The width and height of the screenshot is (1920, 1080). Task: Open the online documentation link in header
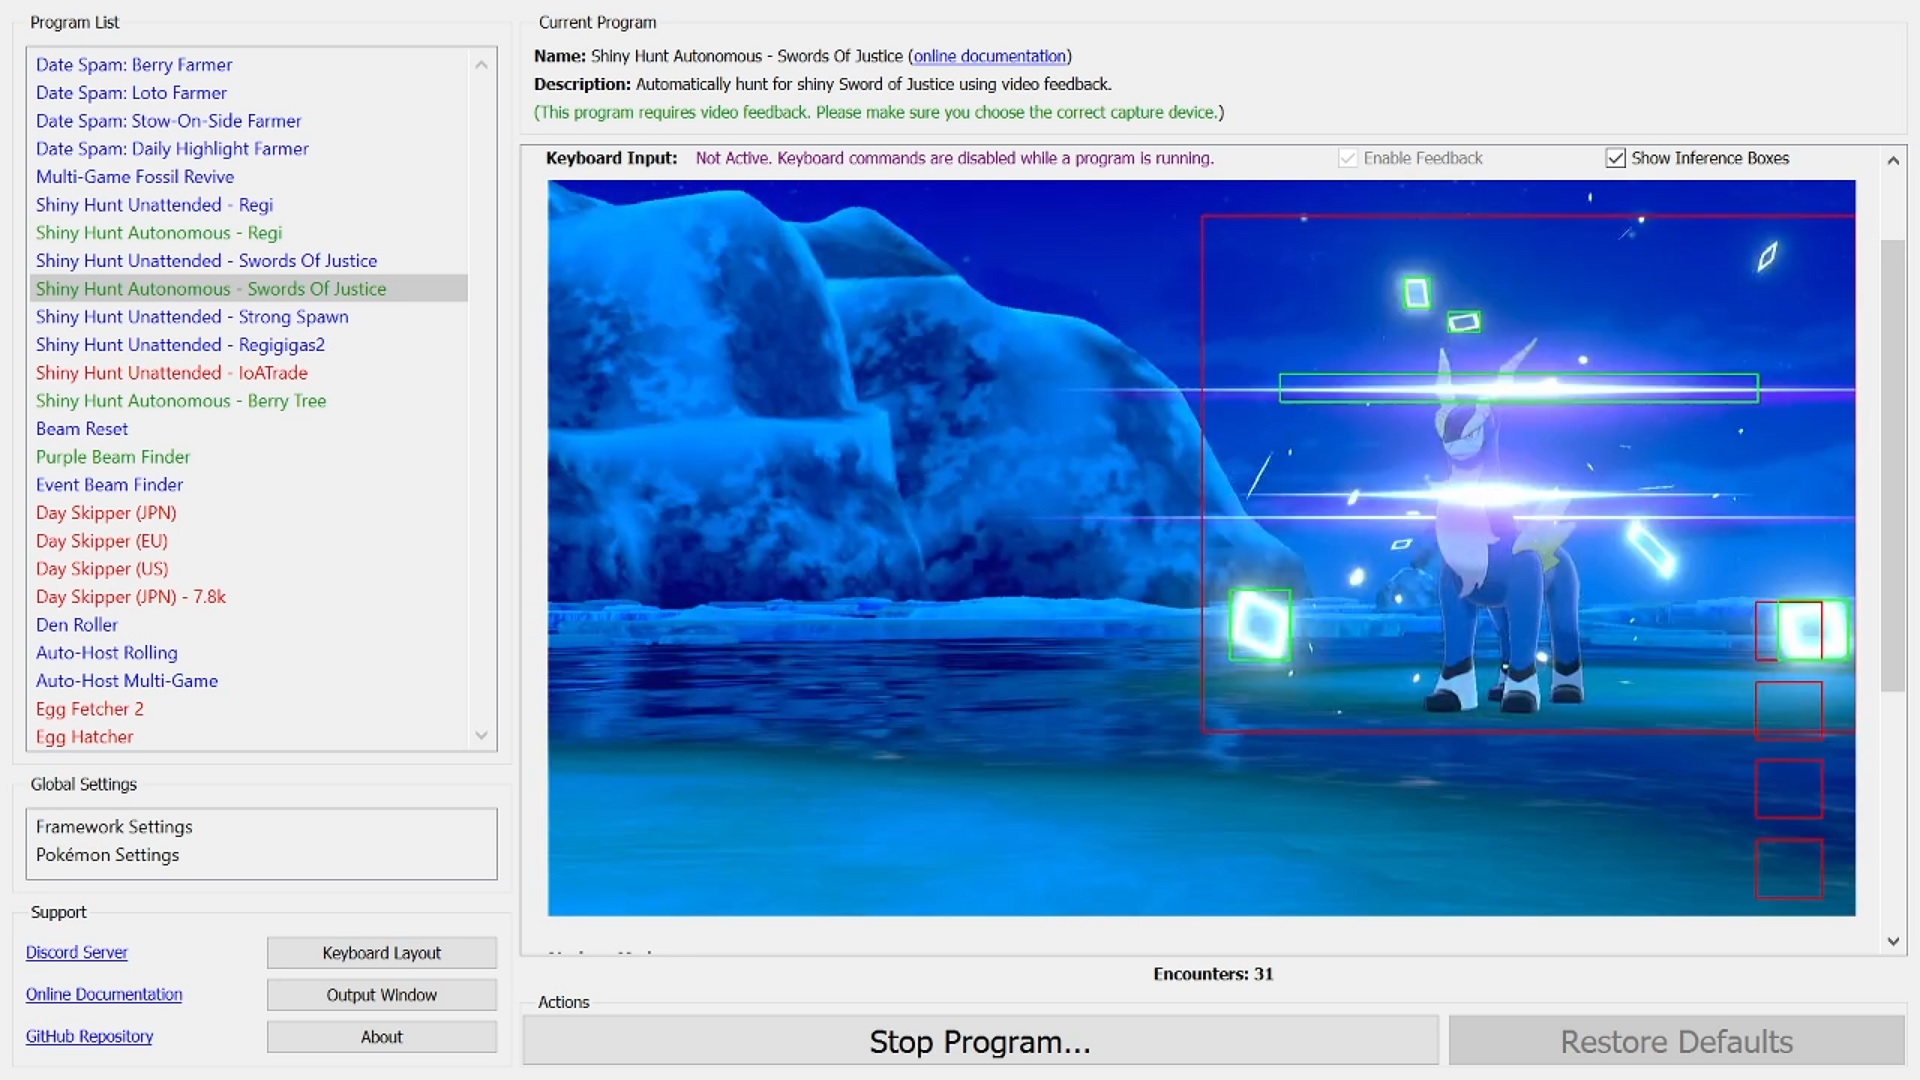tap(989, 56)
